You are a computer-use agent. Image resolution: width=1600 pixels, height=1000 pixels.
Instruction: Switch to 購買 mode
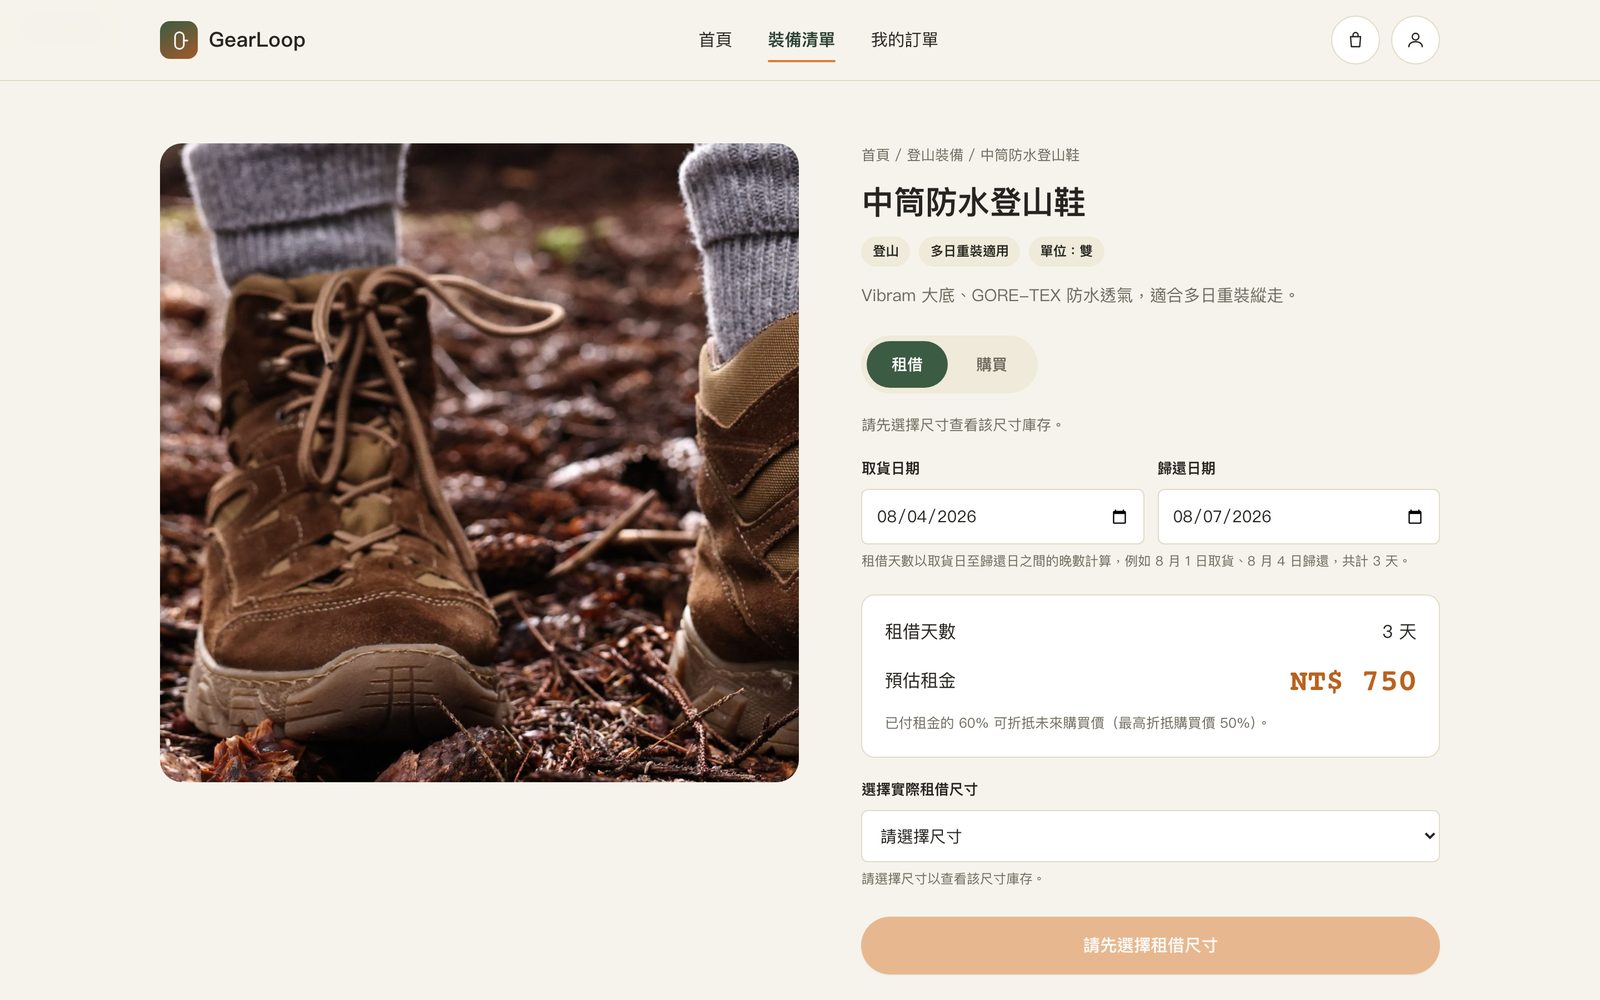tap(991, 364)
